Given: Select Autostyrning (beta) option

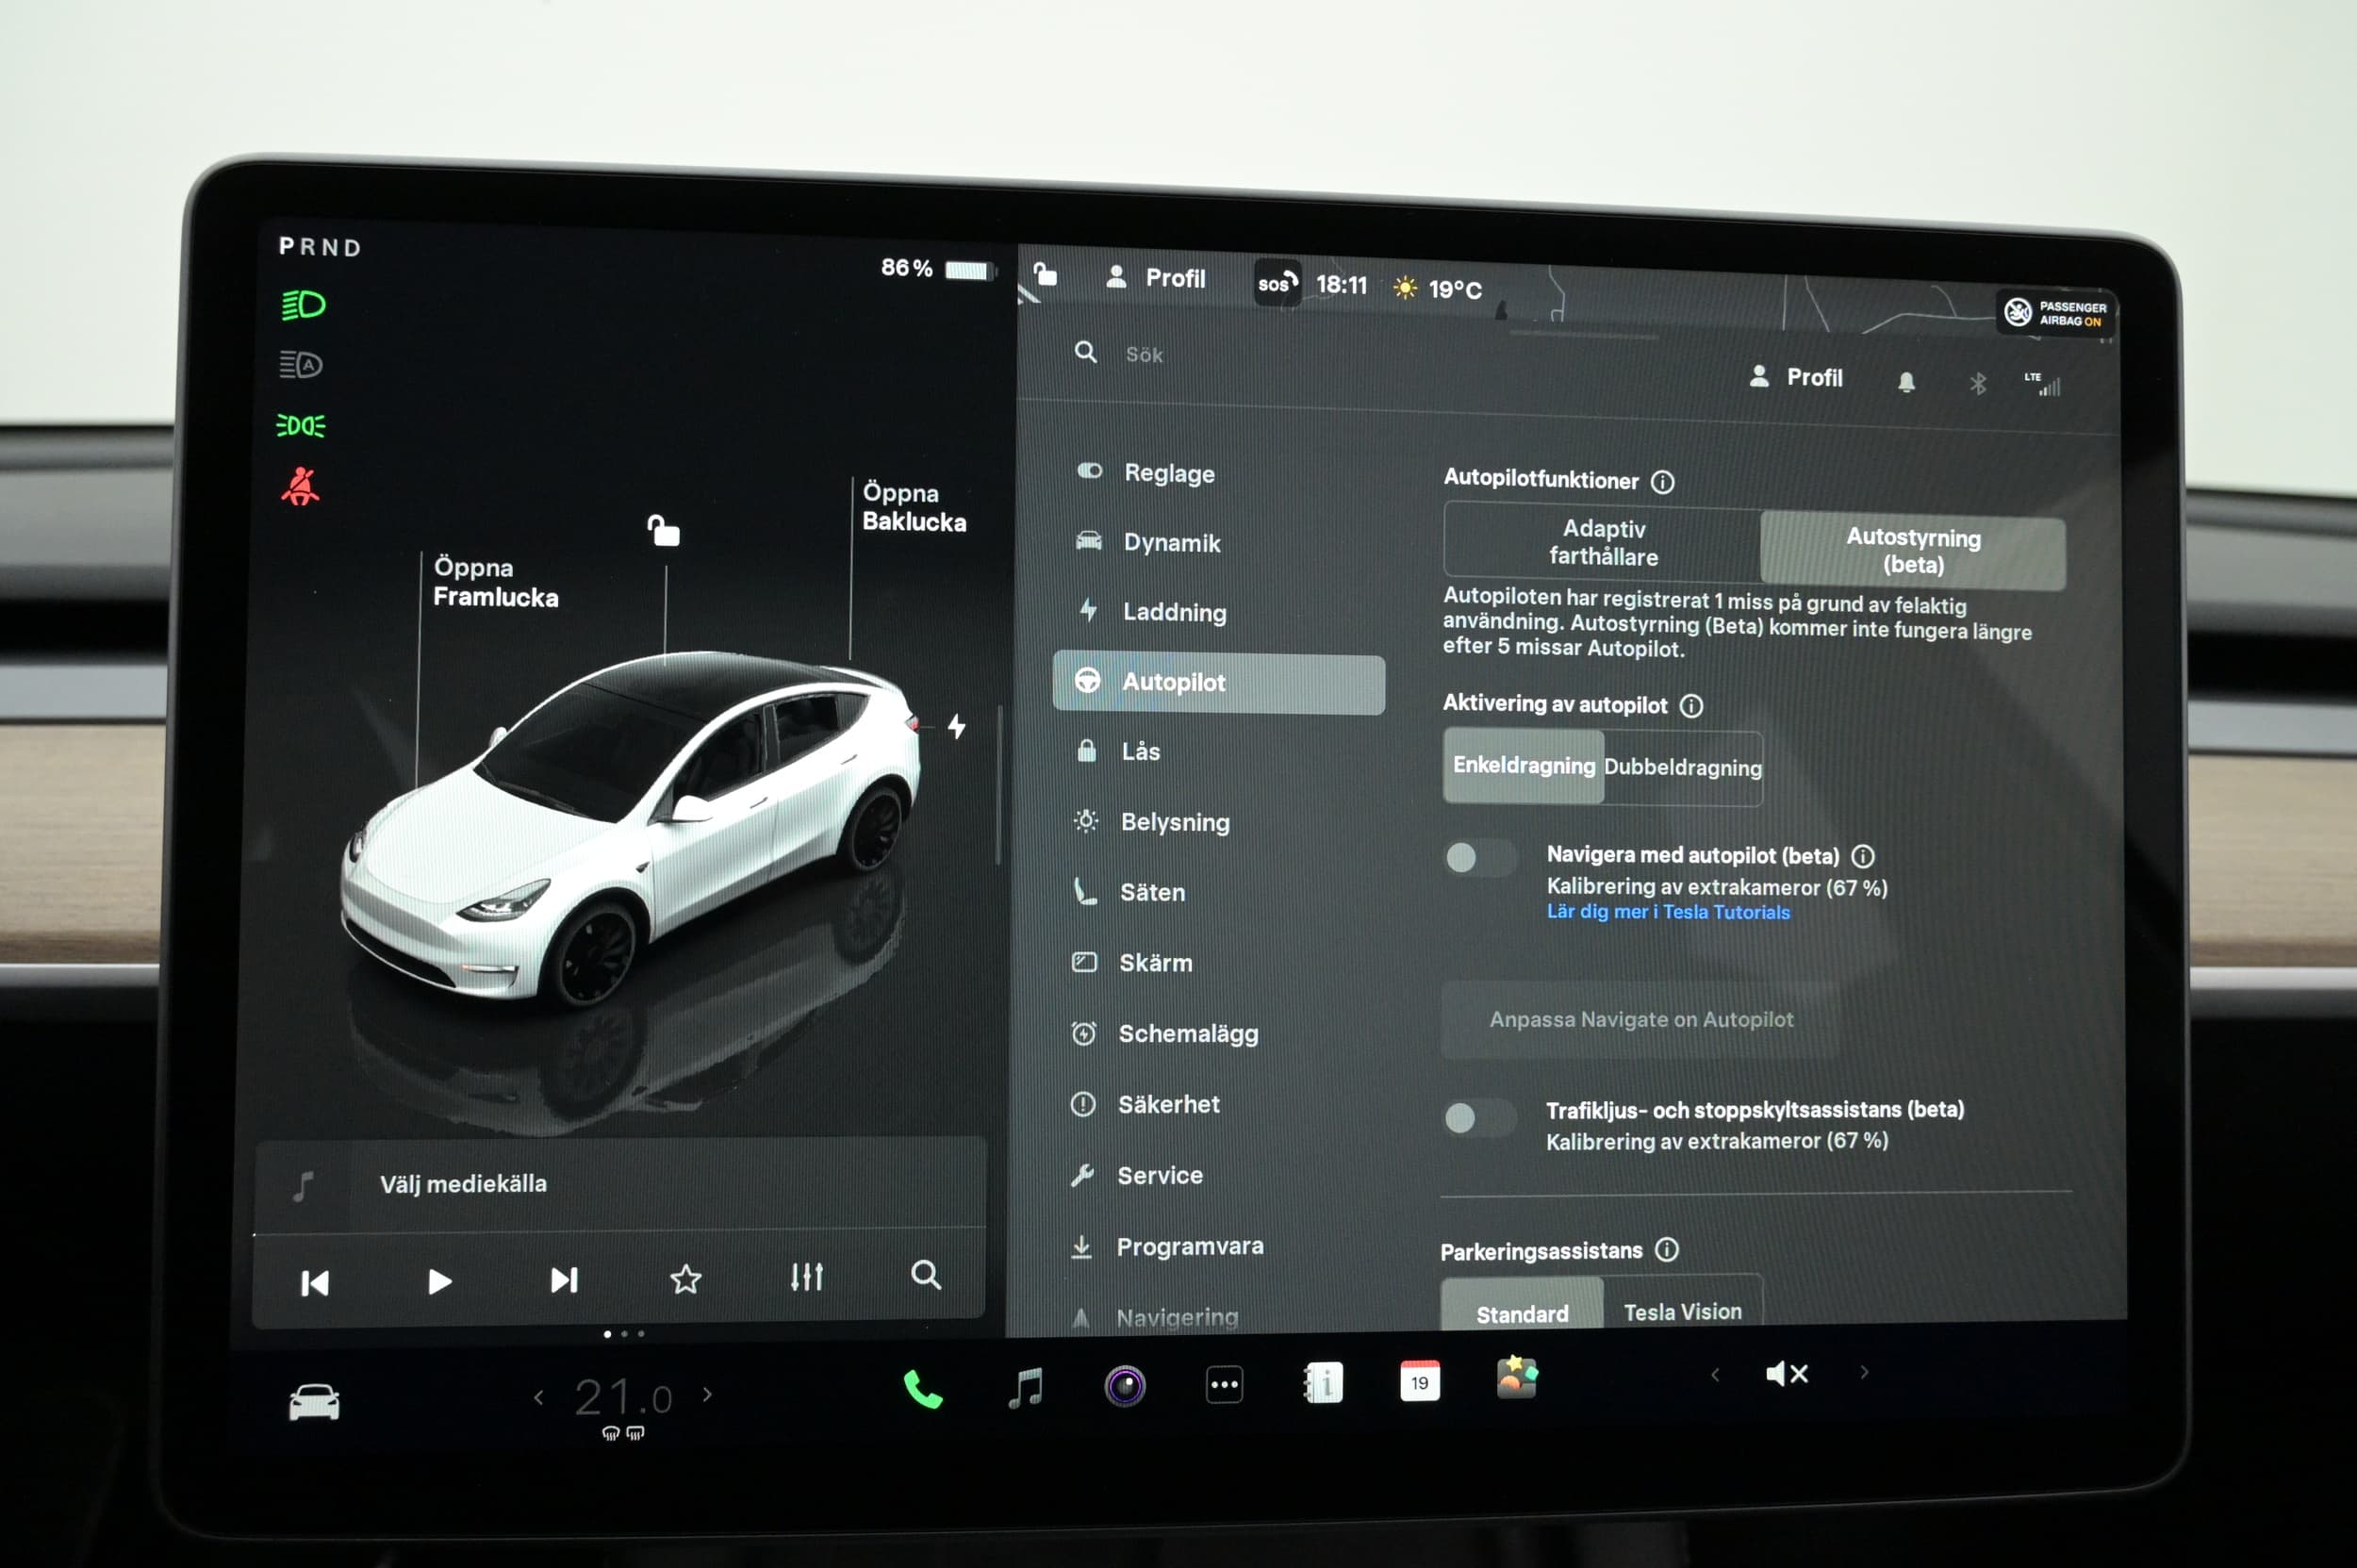Looking at the screenshot, I should click(x=1912, y=551).
